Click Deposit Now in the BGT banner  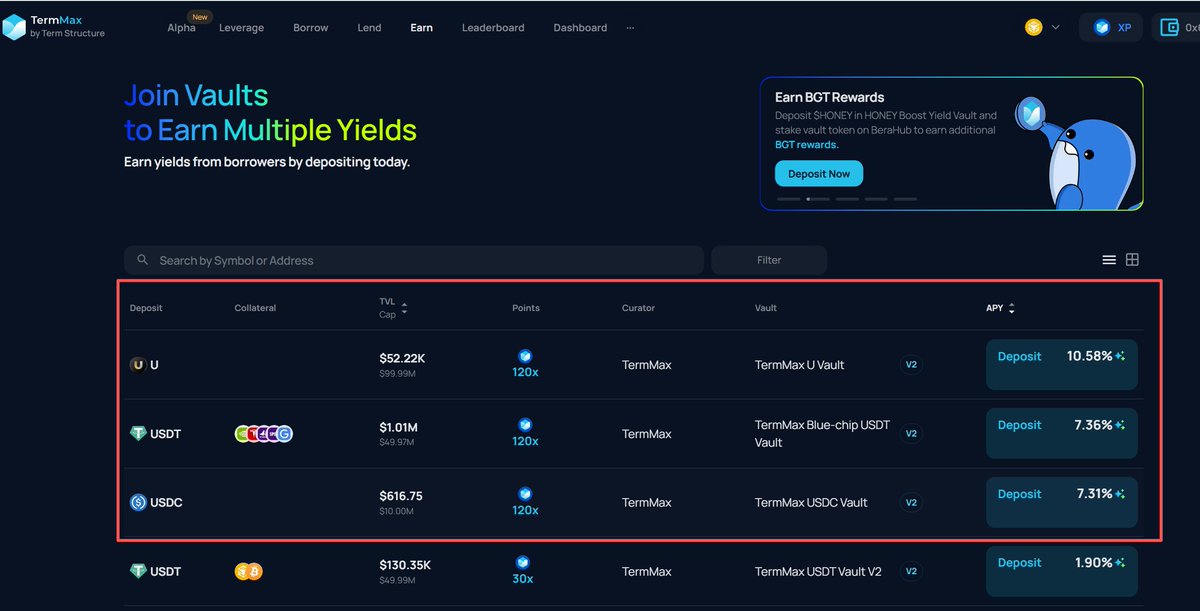click(819, 174)
